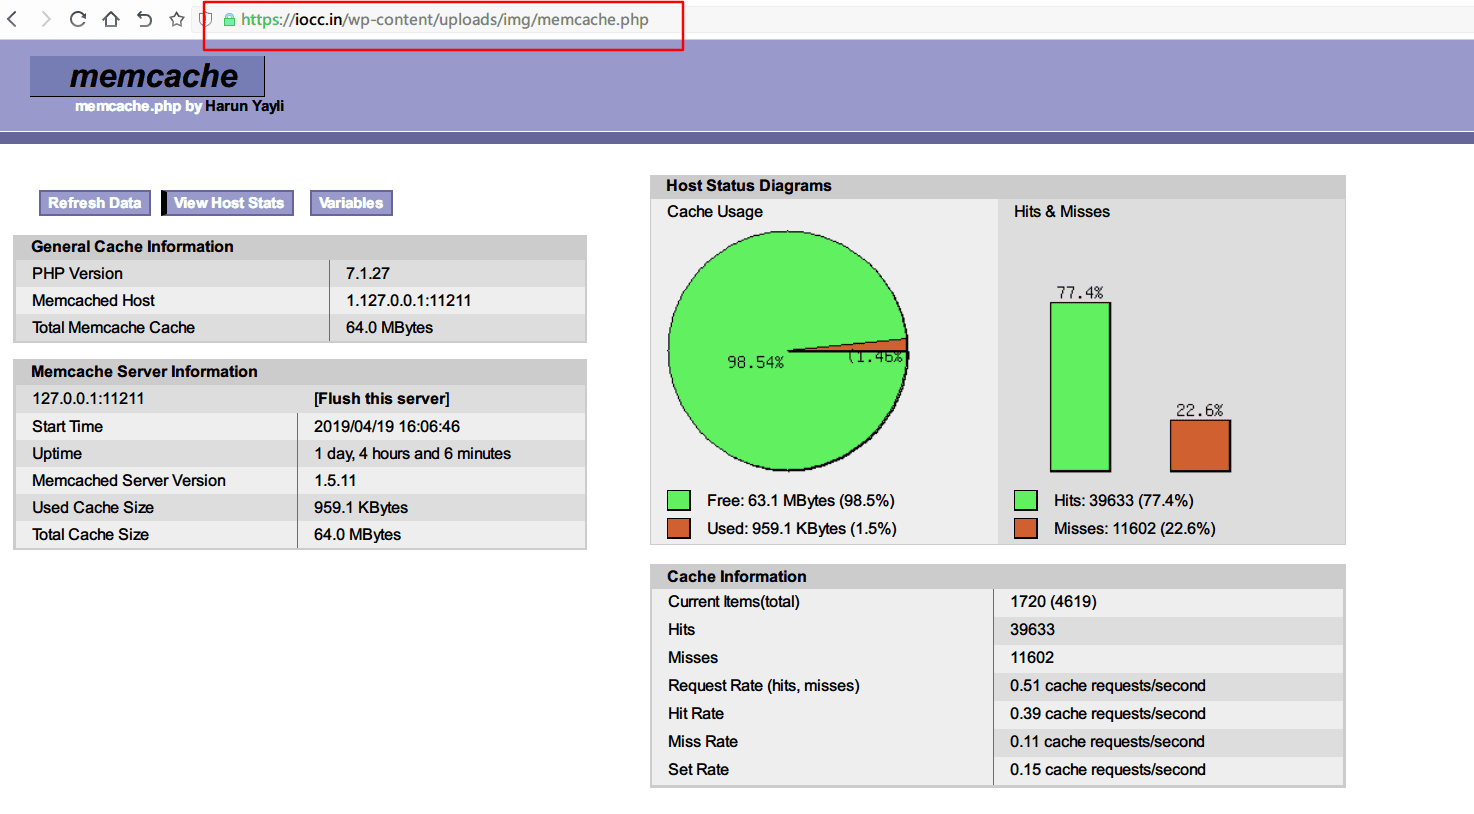
Task: Click the Cache Information section header
Action: coord(737,577)
